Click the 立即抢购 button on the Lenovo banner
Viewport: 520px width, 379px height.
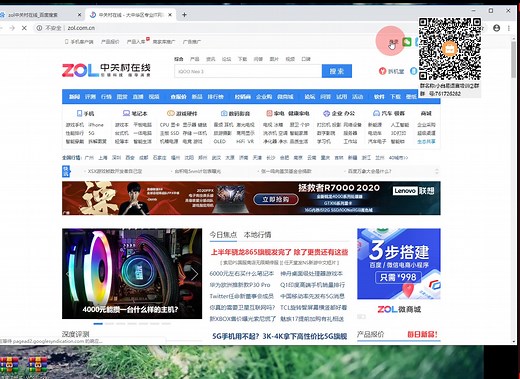tap(276, 199)
